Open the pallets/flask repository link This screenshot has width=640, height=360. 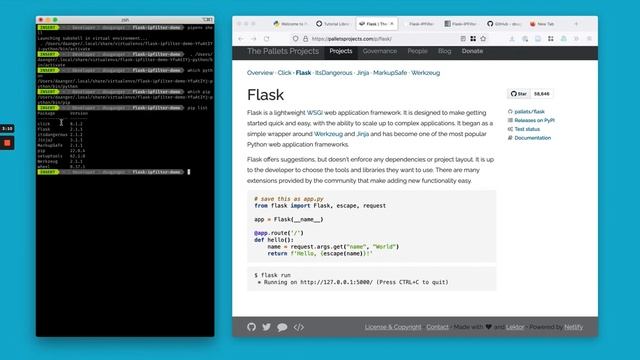point(529,111)
